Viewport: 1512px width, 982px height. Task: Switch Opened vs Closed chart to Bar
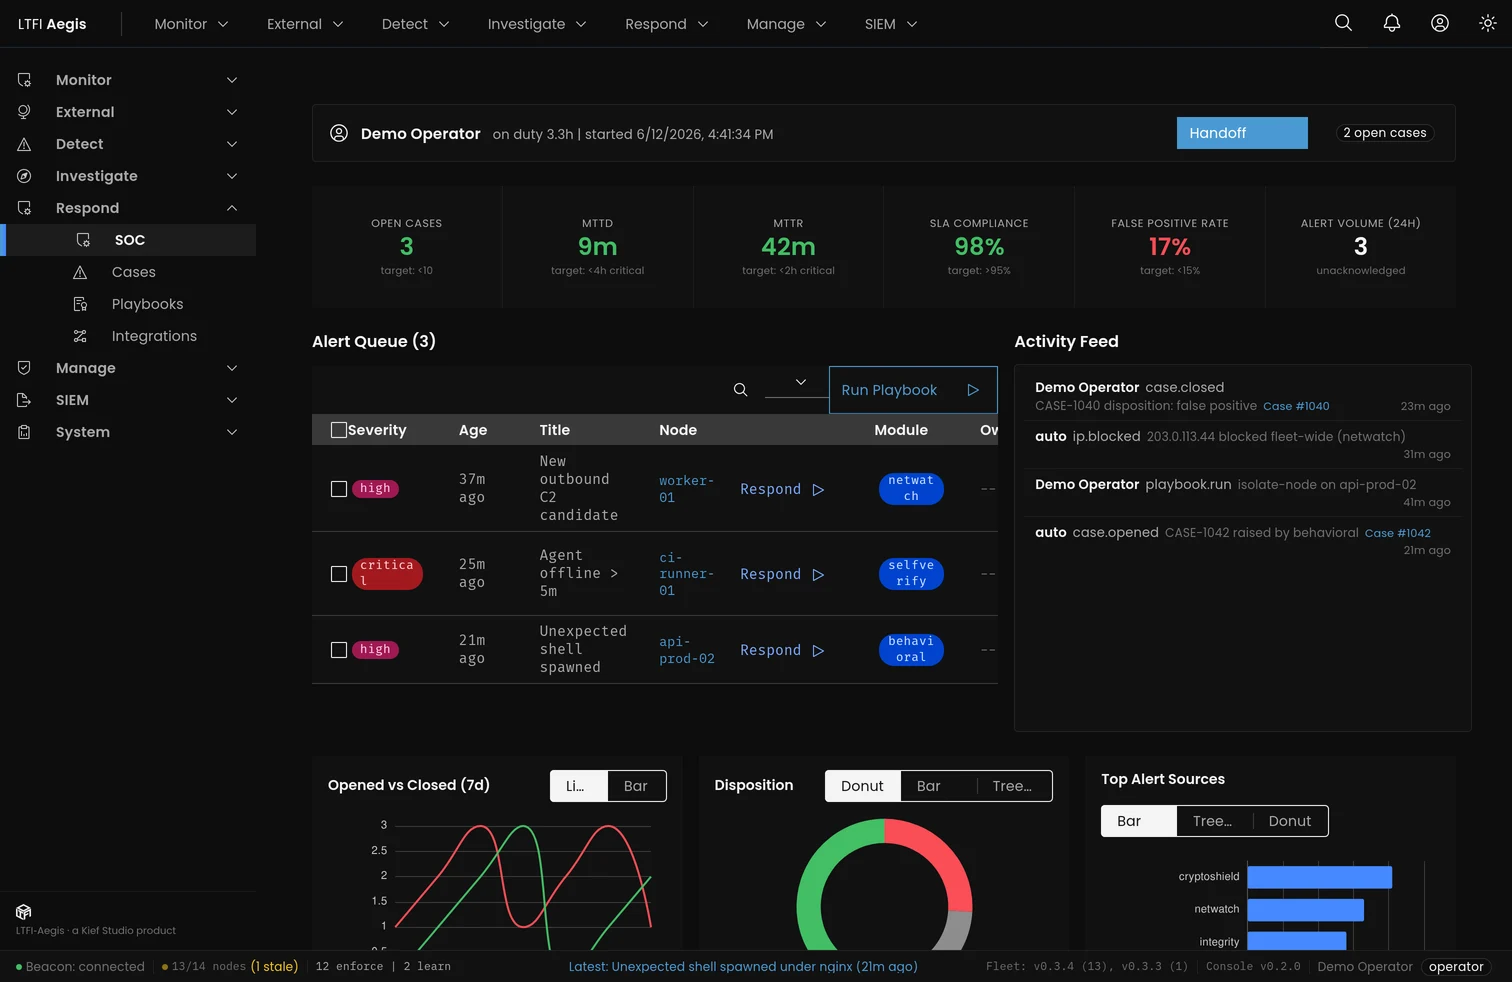click(636, 786)
